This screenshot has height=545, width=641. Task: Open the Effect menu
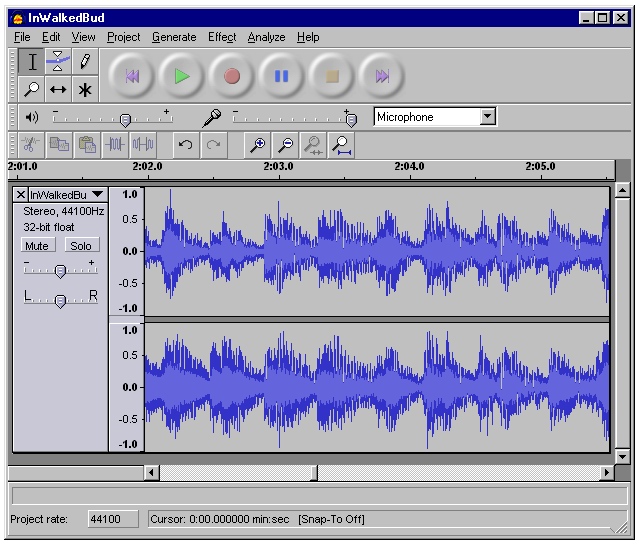point(222,37)
